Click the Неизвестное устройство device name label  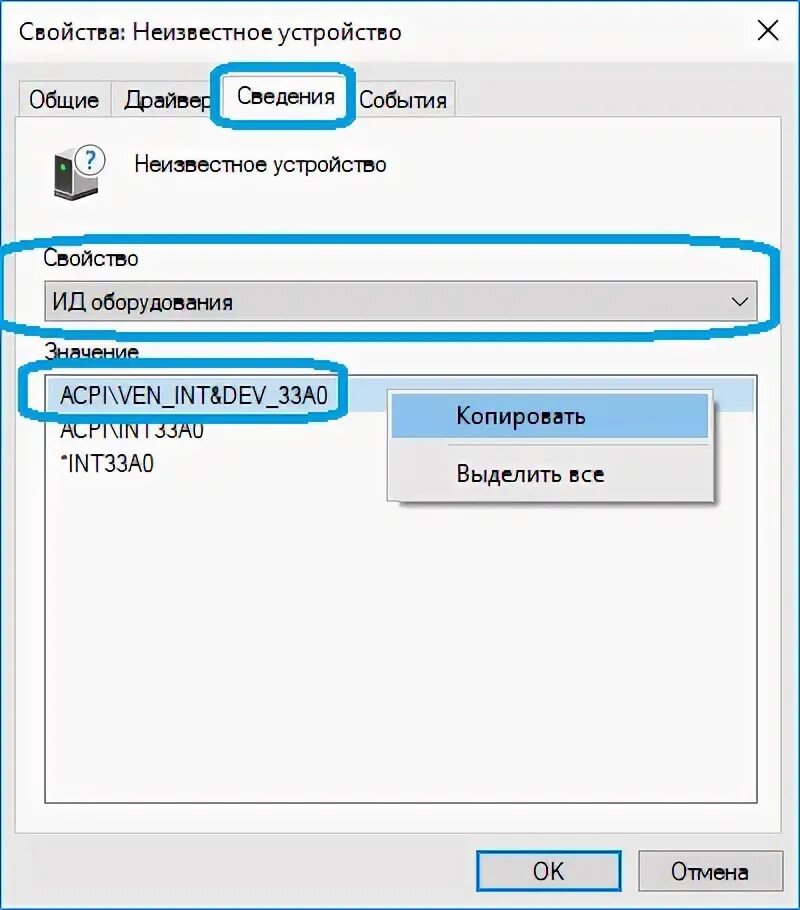[x=260, y=165]
